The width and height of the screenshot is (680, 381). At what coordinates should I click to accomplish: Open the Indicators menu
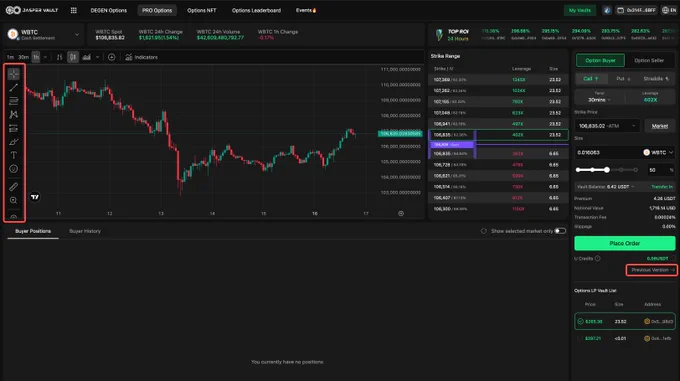pyautogui.click(x=141, y=57)
